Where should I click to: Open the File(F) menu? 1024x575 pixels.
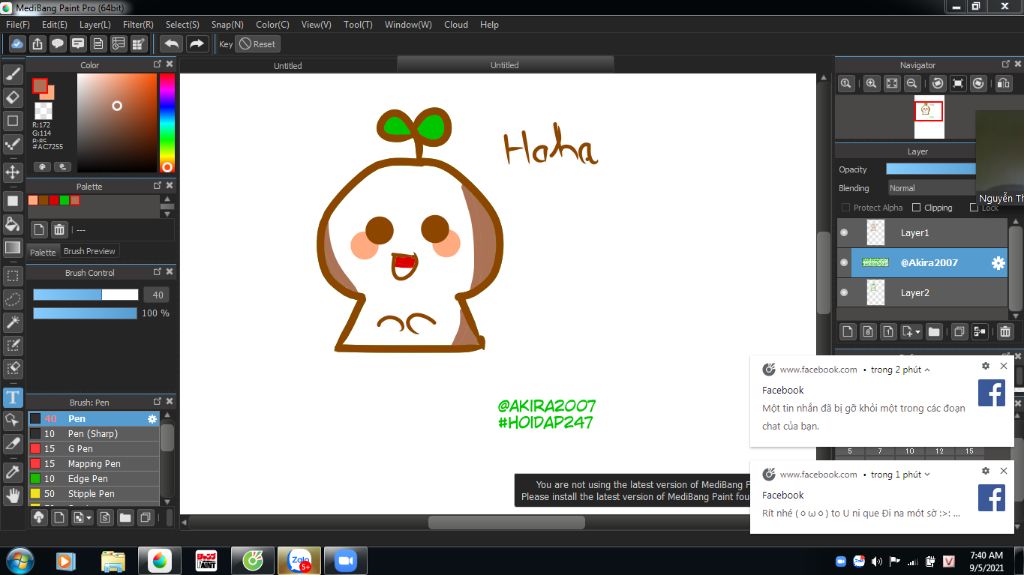pos(18,25)
